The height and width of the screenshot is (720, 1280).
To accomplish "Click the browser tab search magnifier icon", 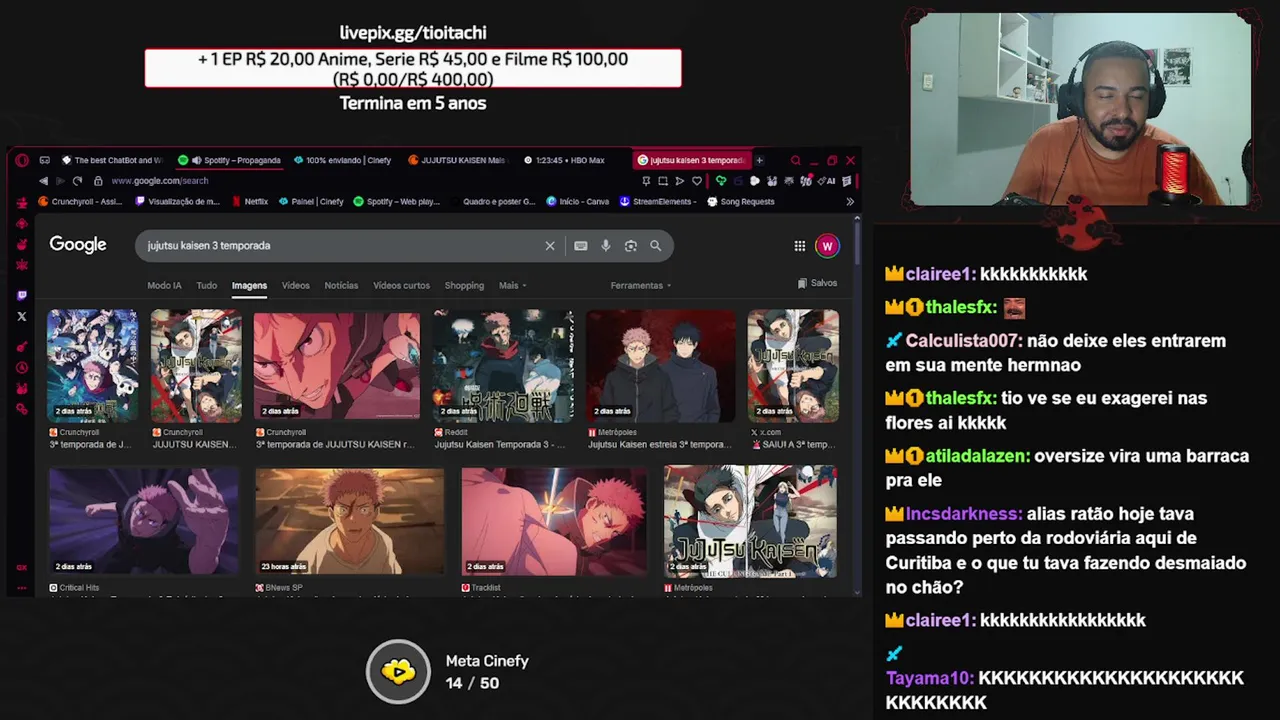I will (x=795, y=160).
